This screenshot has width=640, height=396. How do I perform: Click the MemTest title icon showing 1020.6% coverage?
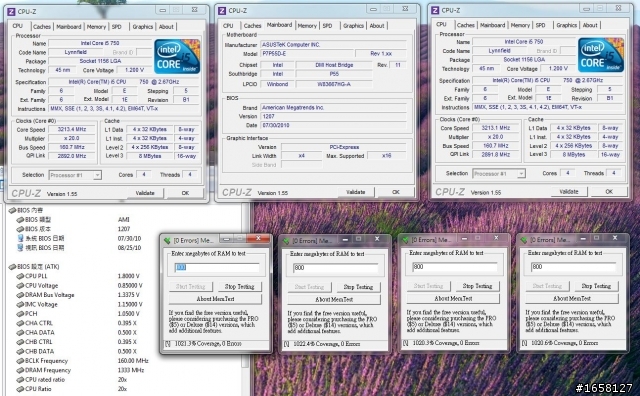[x=524, y=240]
